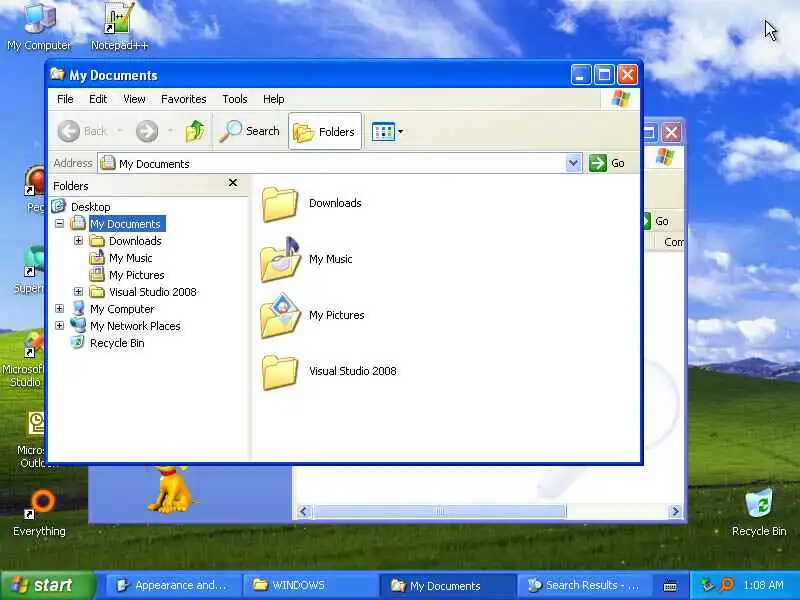Click the Notepad++ desktop shortcut
This screenshot has width=800, height=600.
[119, 27]
